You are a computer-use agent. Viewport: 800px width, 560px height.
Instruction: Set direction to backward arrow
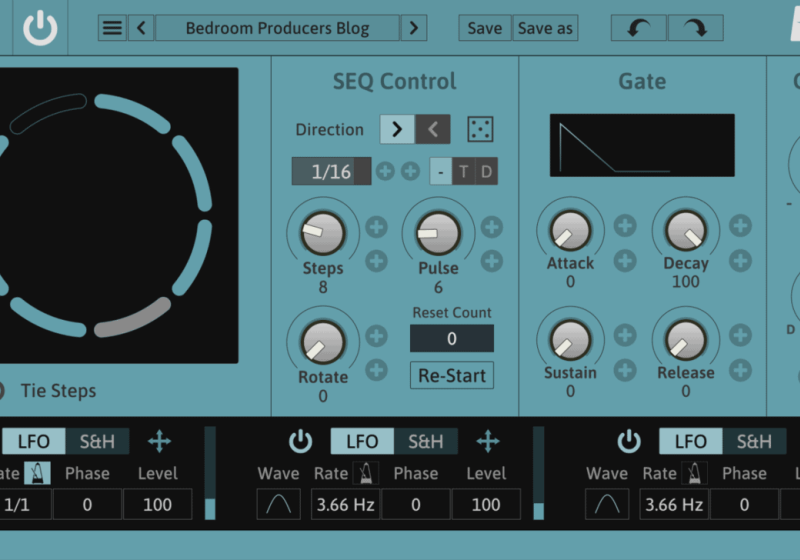[x=433, y=129]
